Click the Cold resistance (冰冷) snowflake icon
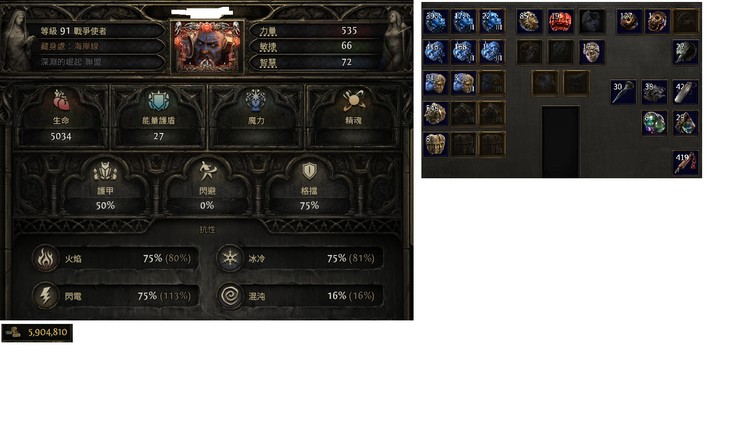Screen dimensions: 750x422 coord(230,258)
